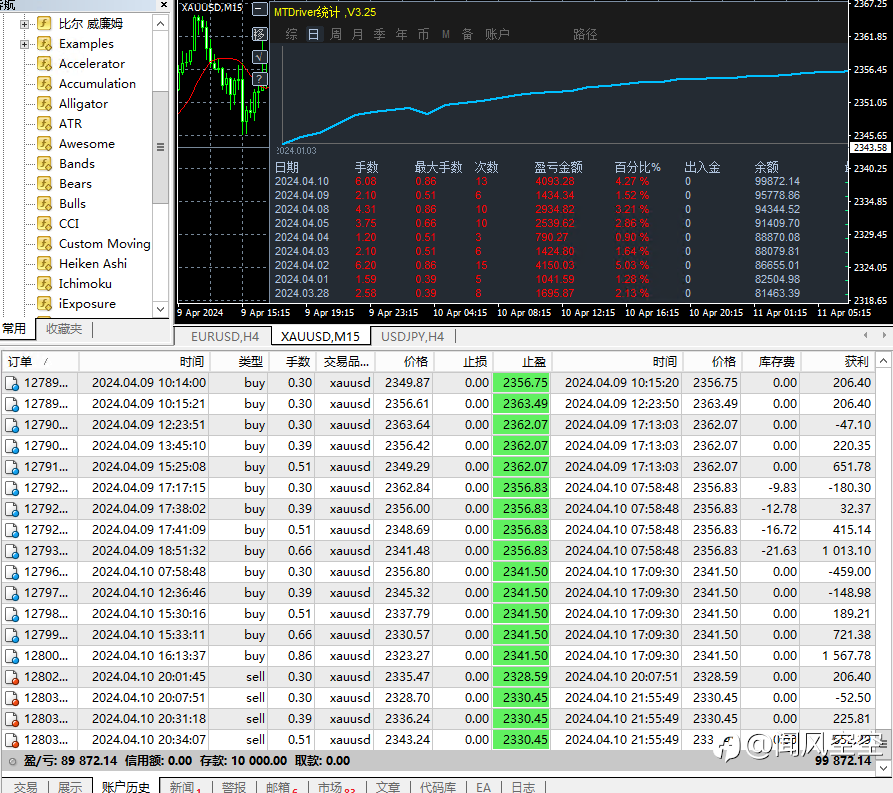Viewport: 893px width, 793px height.
Task: Click the ATR indicator icon
Action: 44,124
